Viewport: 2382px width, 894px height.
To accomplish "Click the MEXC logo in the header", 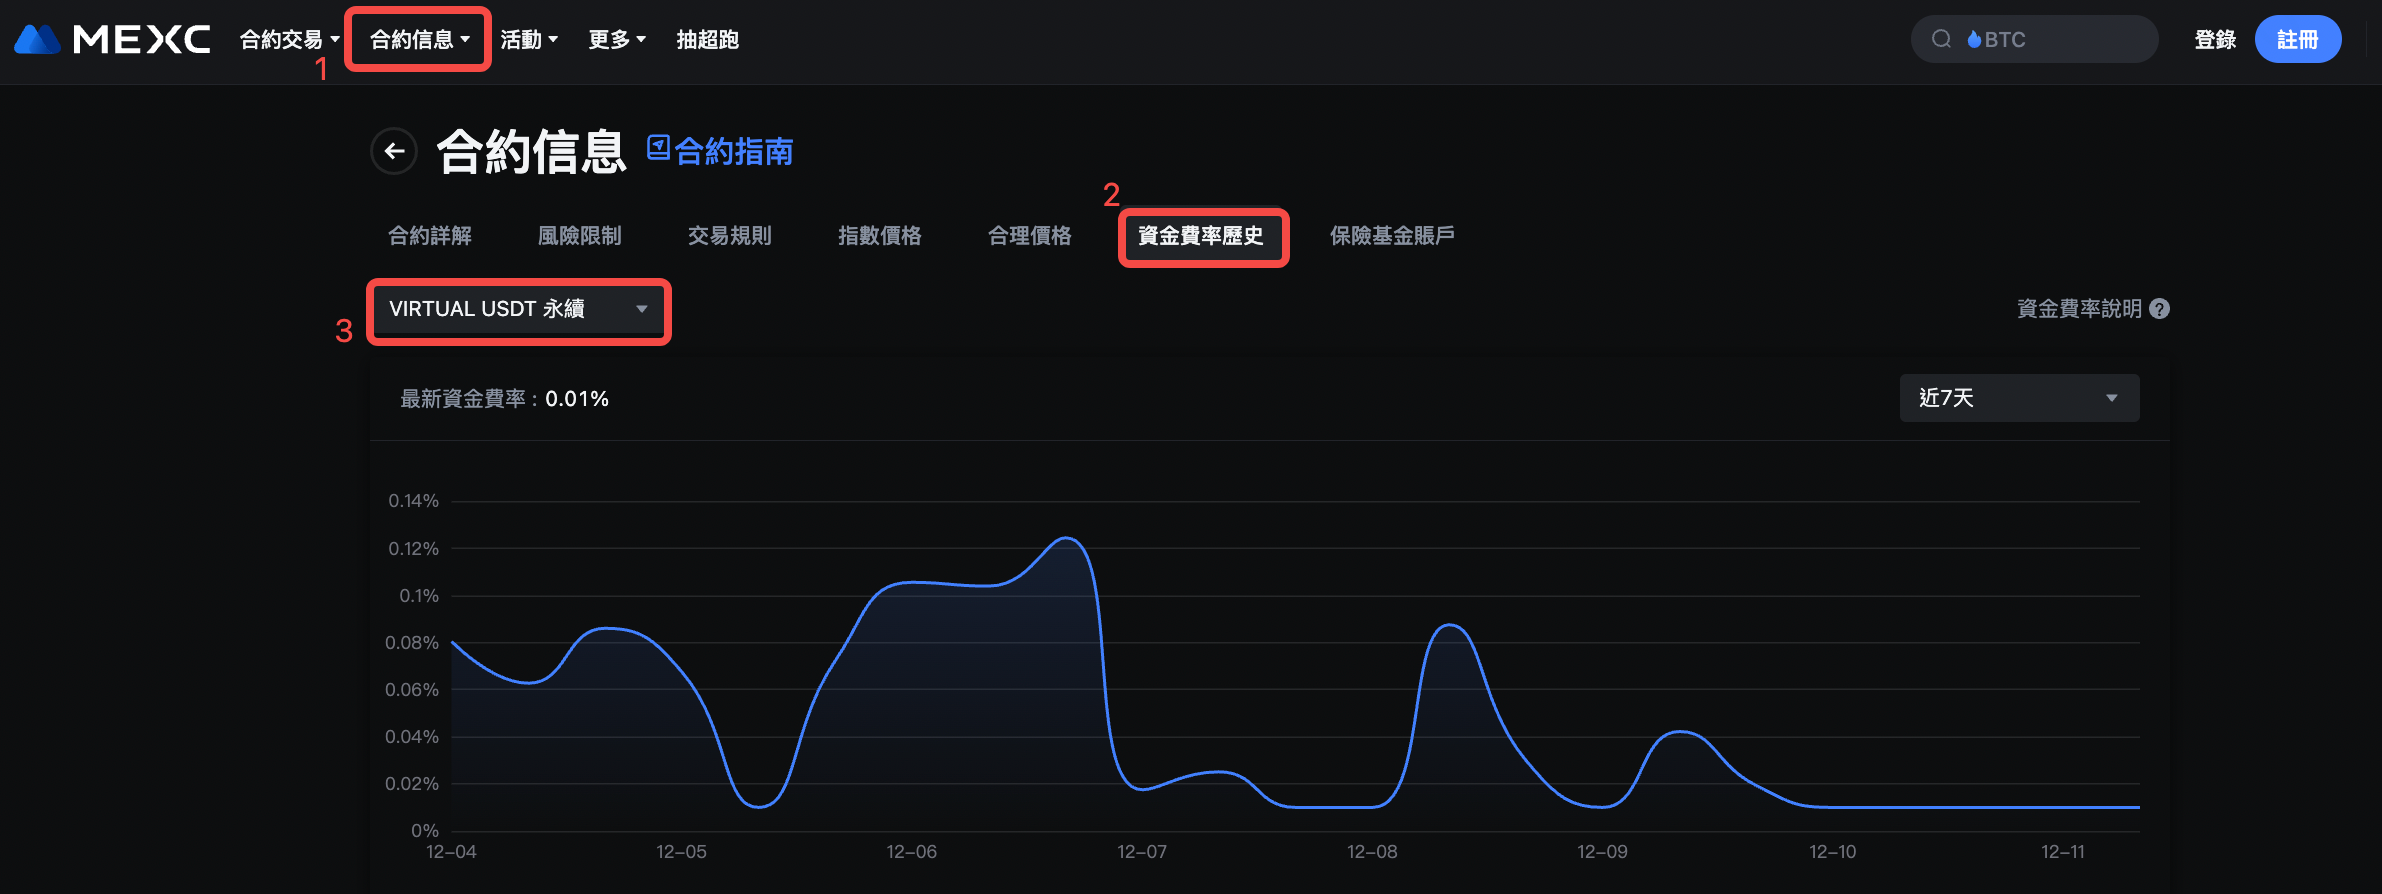I will pyautogui.click(x=112, y=40).
